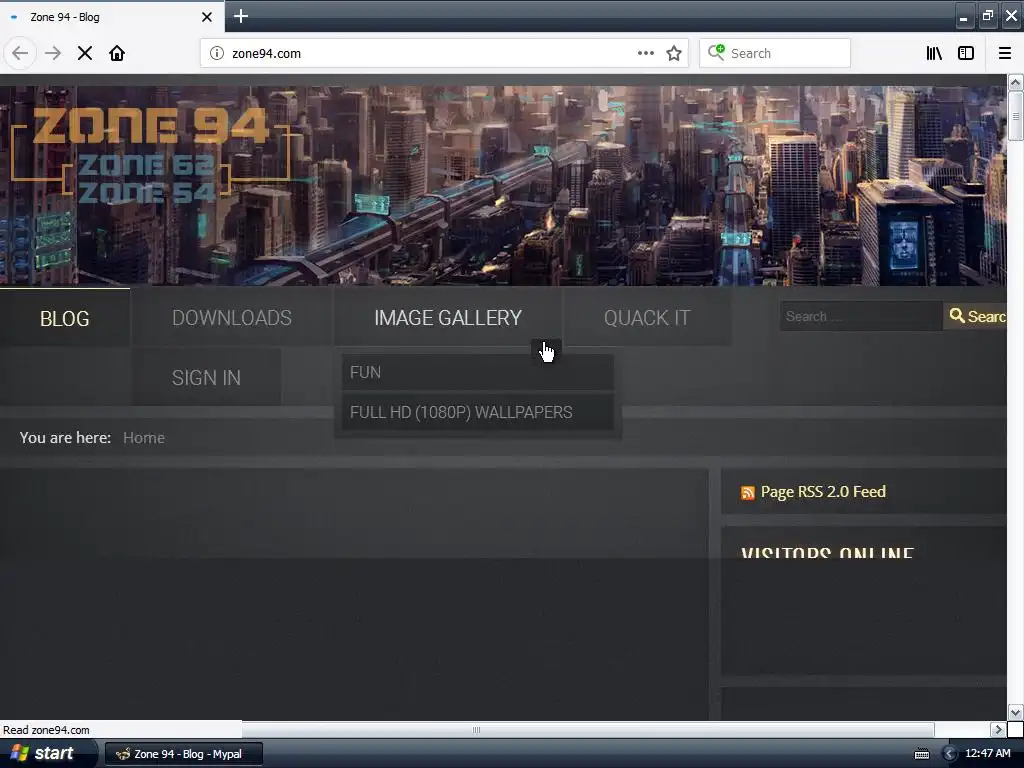1024x768 pixels.
Task: Bookmark this page with the star icon
Action: [x=674, y=53]
